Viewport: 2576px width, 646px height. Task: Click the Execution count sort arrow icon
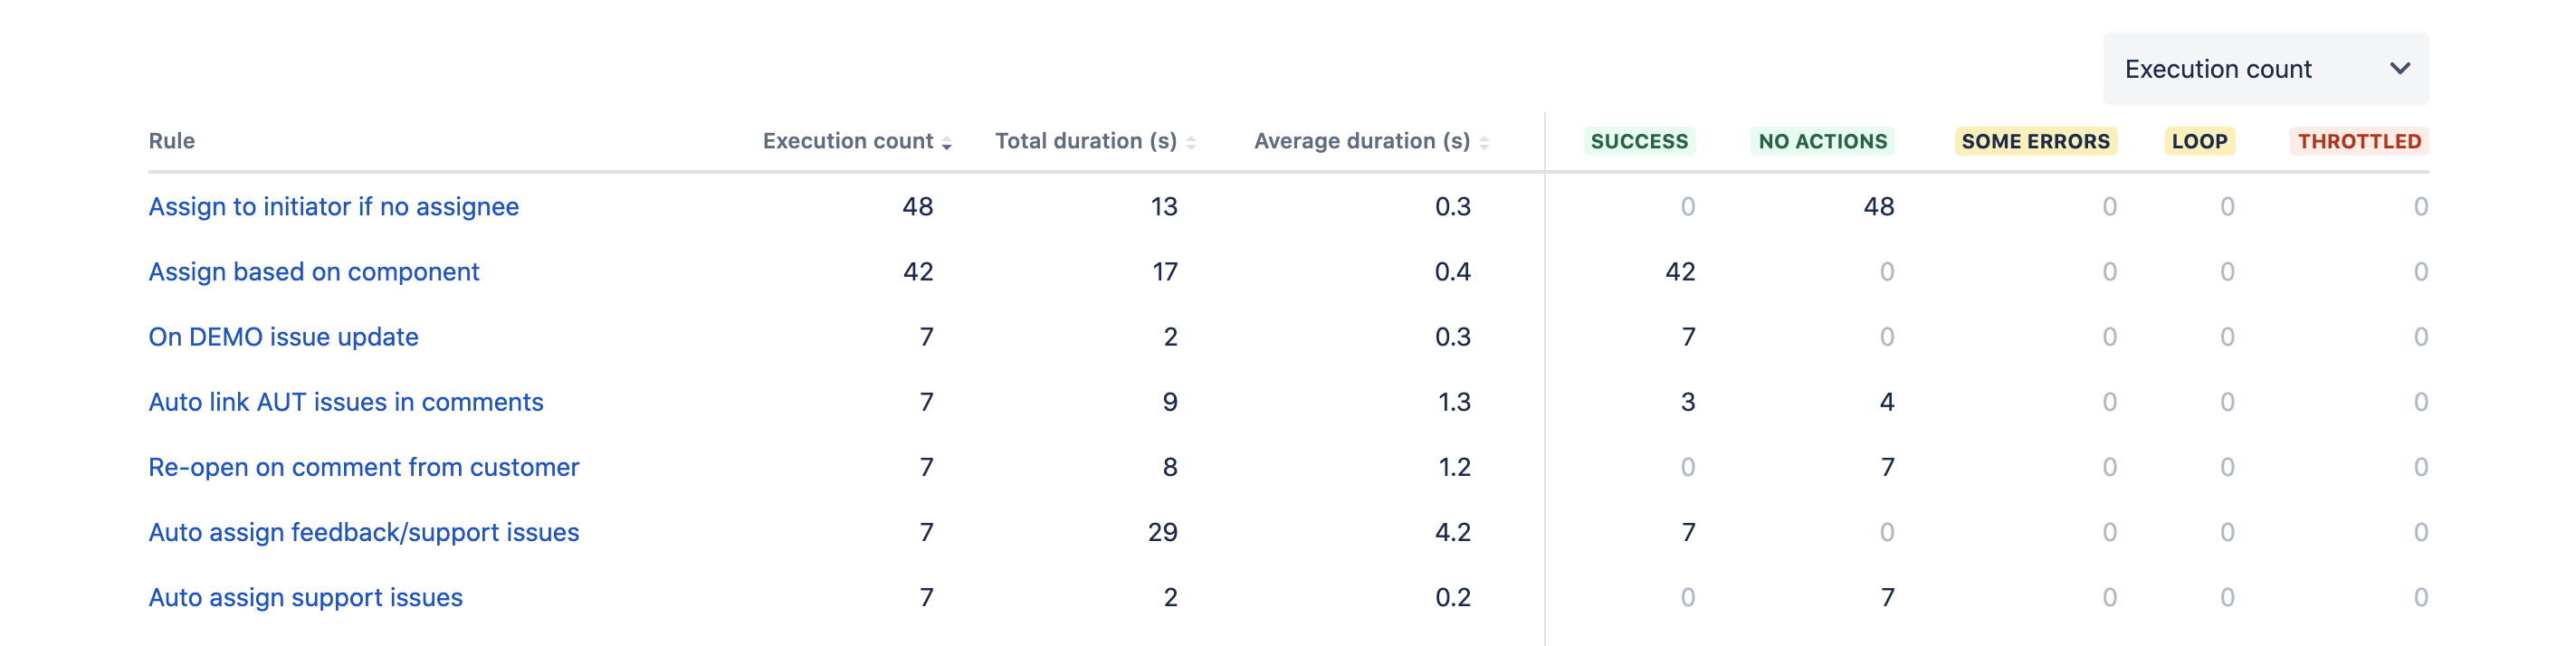click(946, 143)
